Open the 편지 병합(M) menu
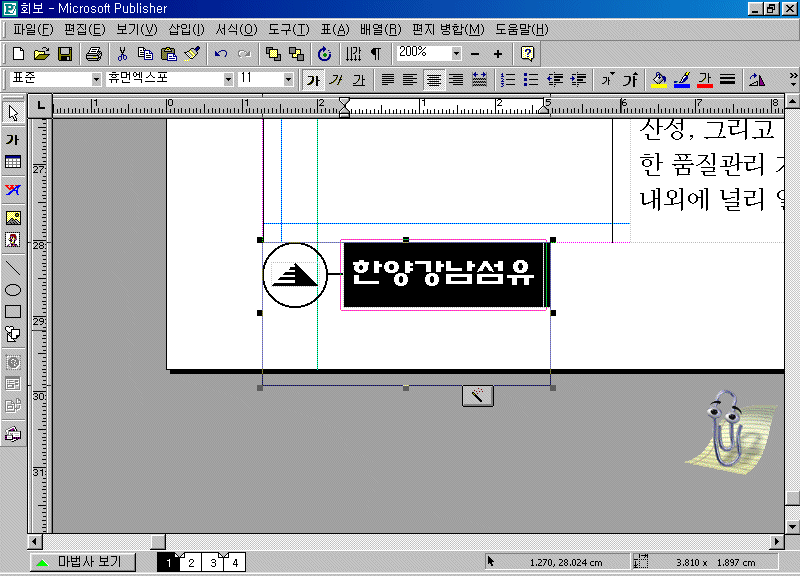 pyautogui.click(x=448, y=29)
